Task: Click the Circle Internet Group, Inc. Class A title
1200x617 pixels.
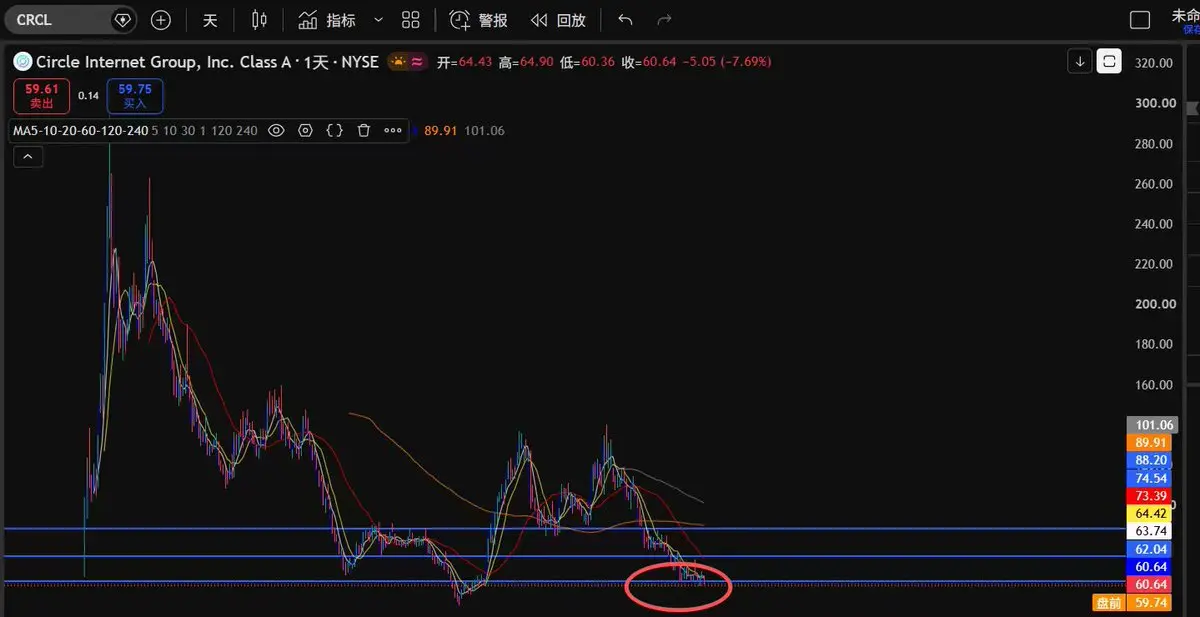Action: 163,62
